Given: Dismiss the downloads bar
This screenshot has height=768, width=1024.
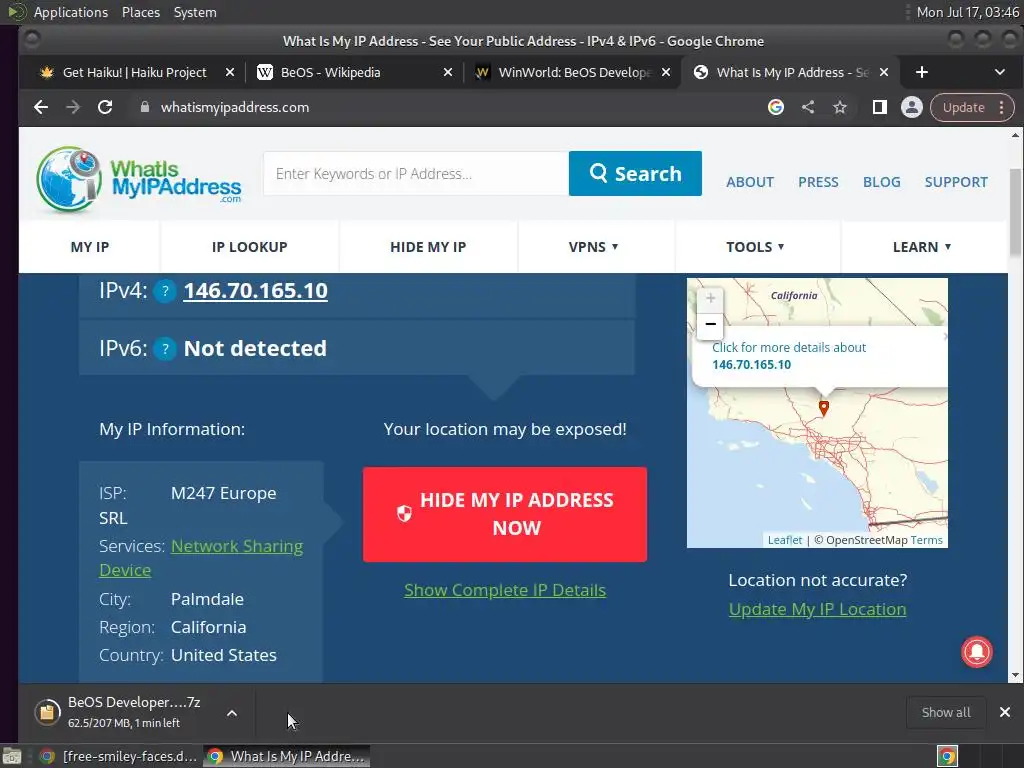Looking at the screenshot, I should pyautogui.click(x=1005, y=712).
